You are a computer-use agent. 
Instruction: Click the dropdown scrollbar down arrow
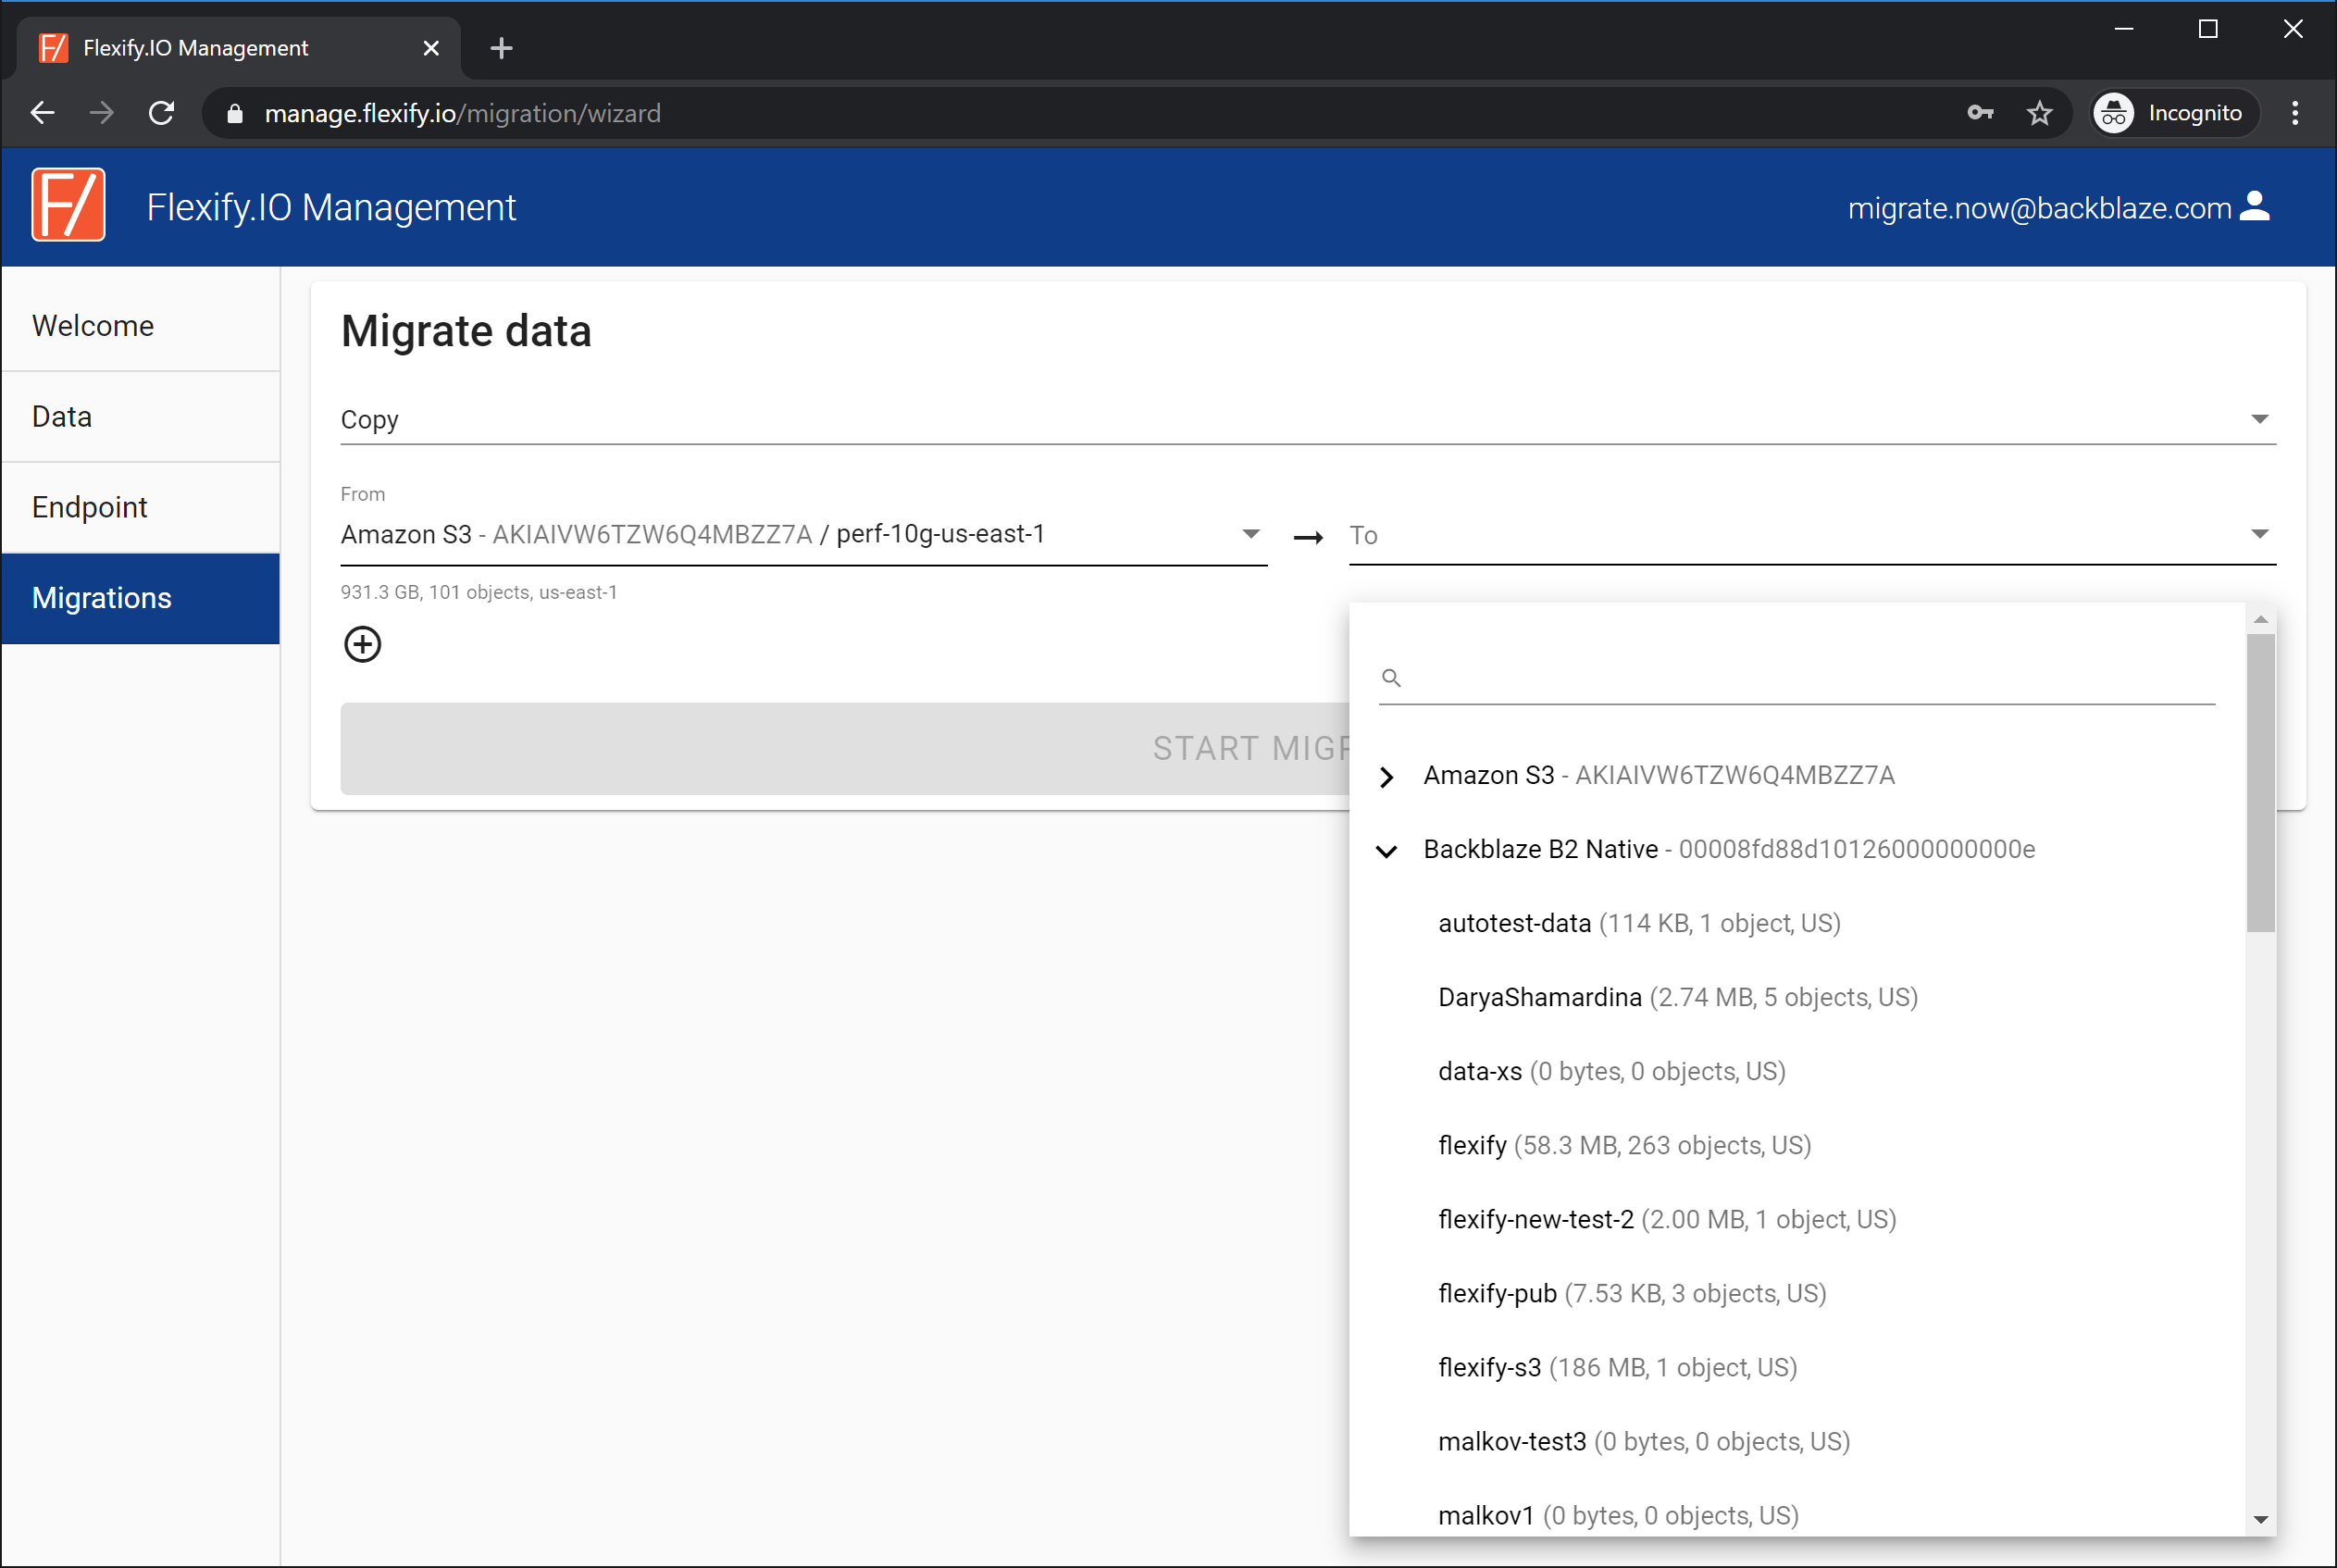[2260, 1520]
